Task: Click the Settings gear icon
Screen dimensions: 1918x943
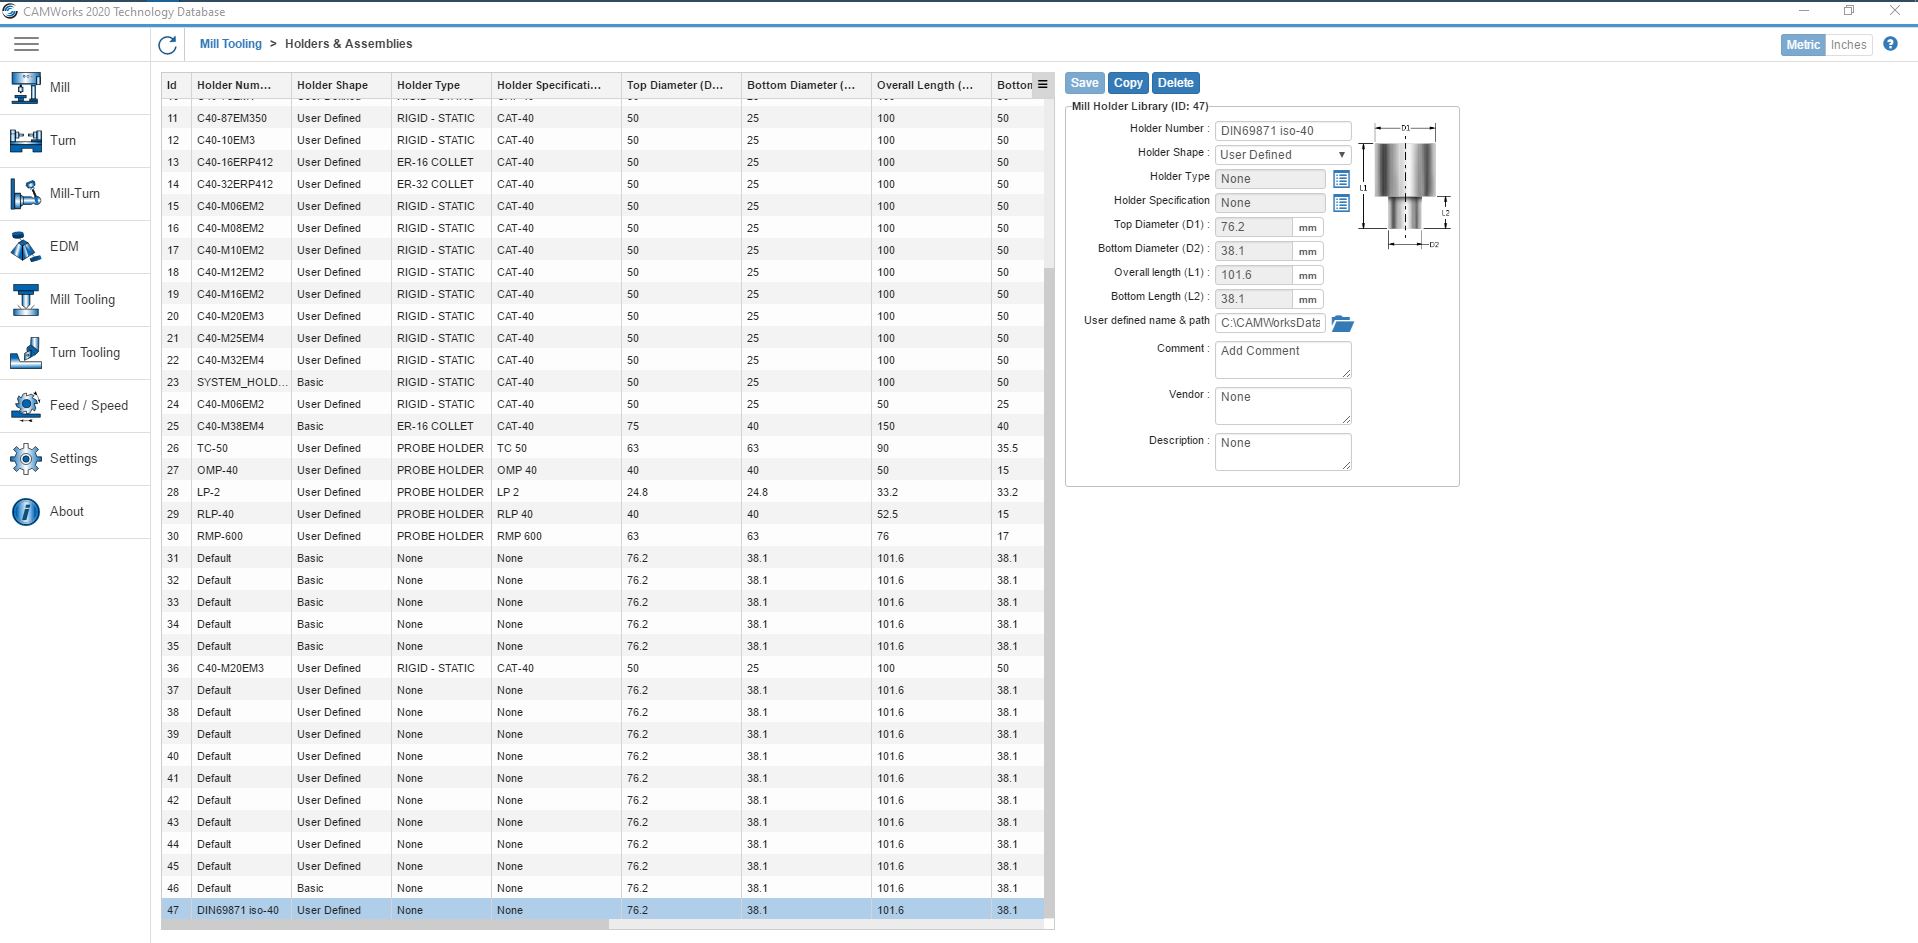Action: (25, 458)
